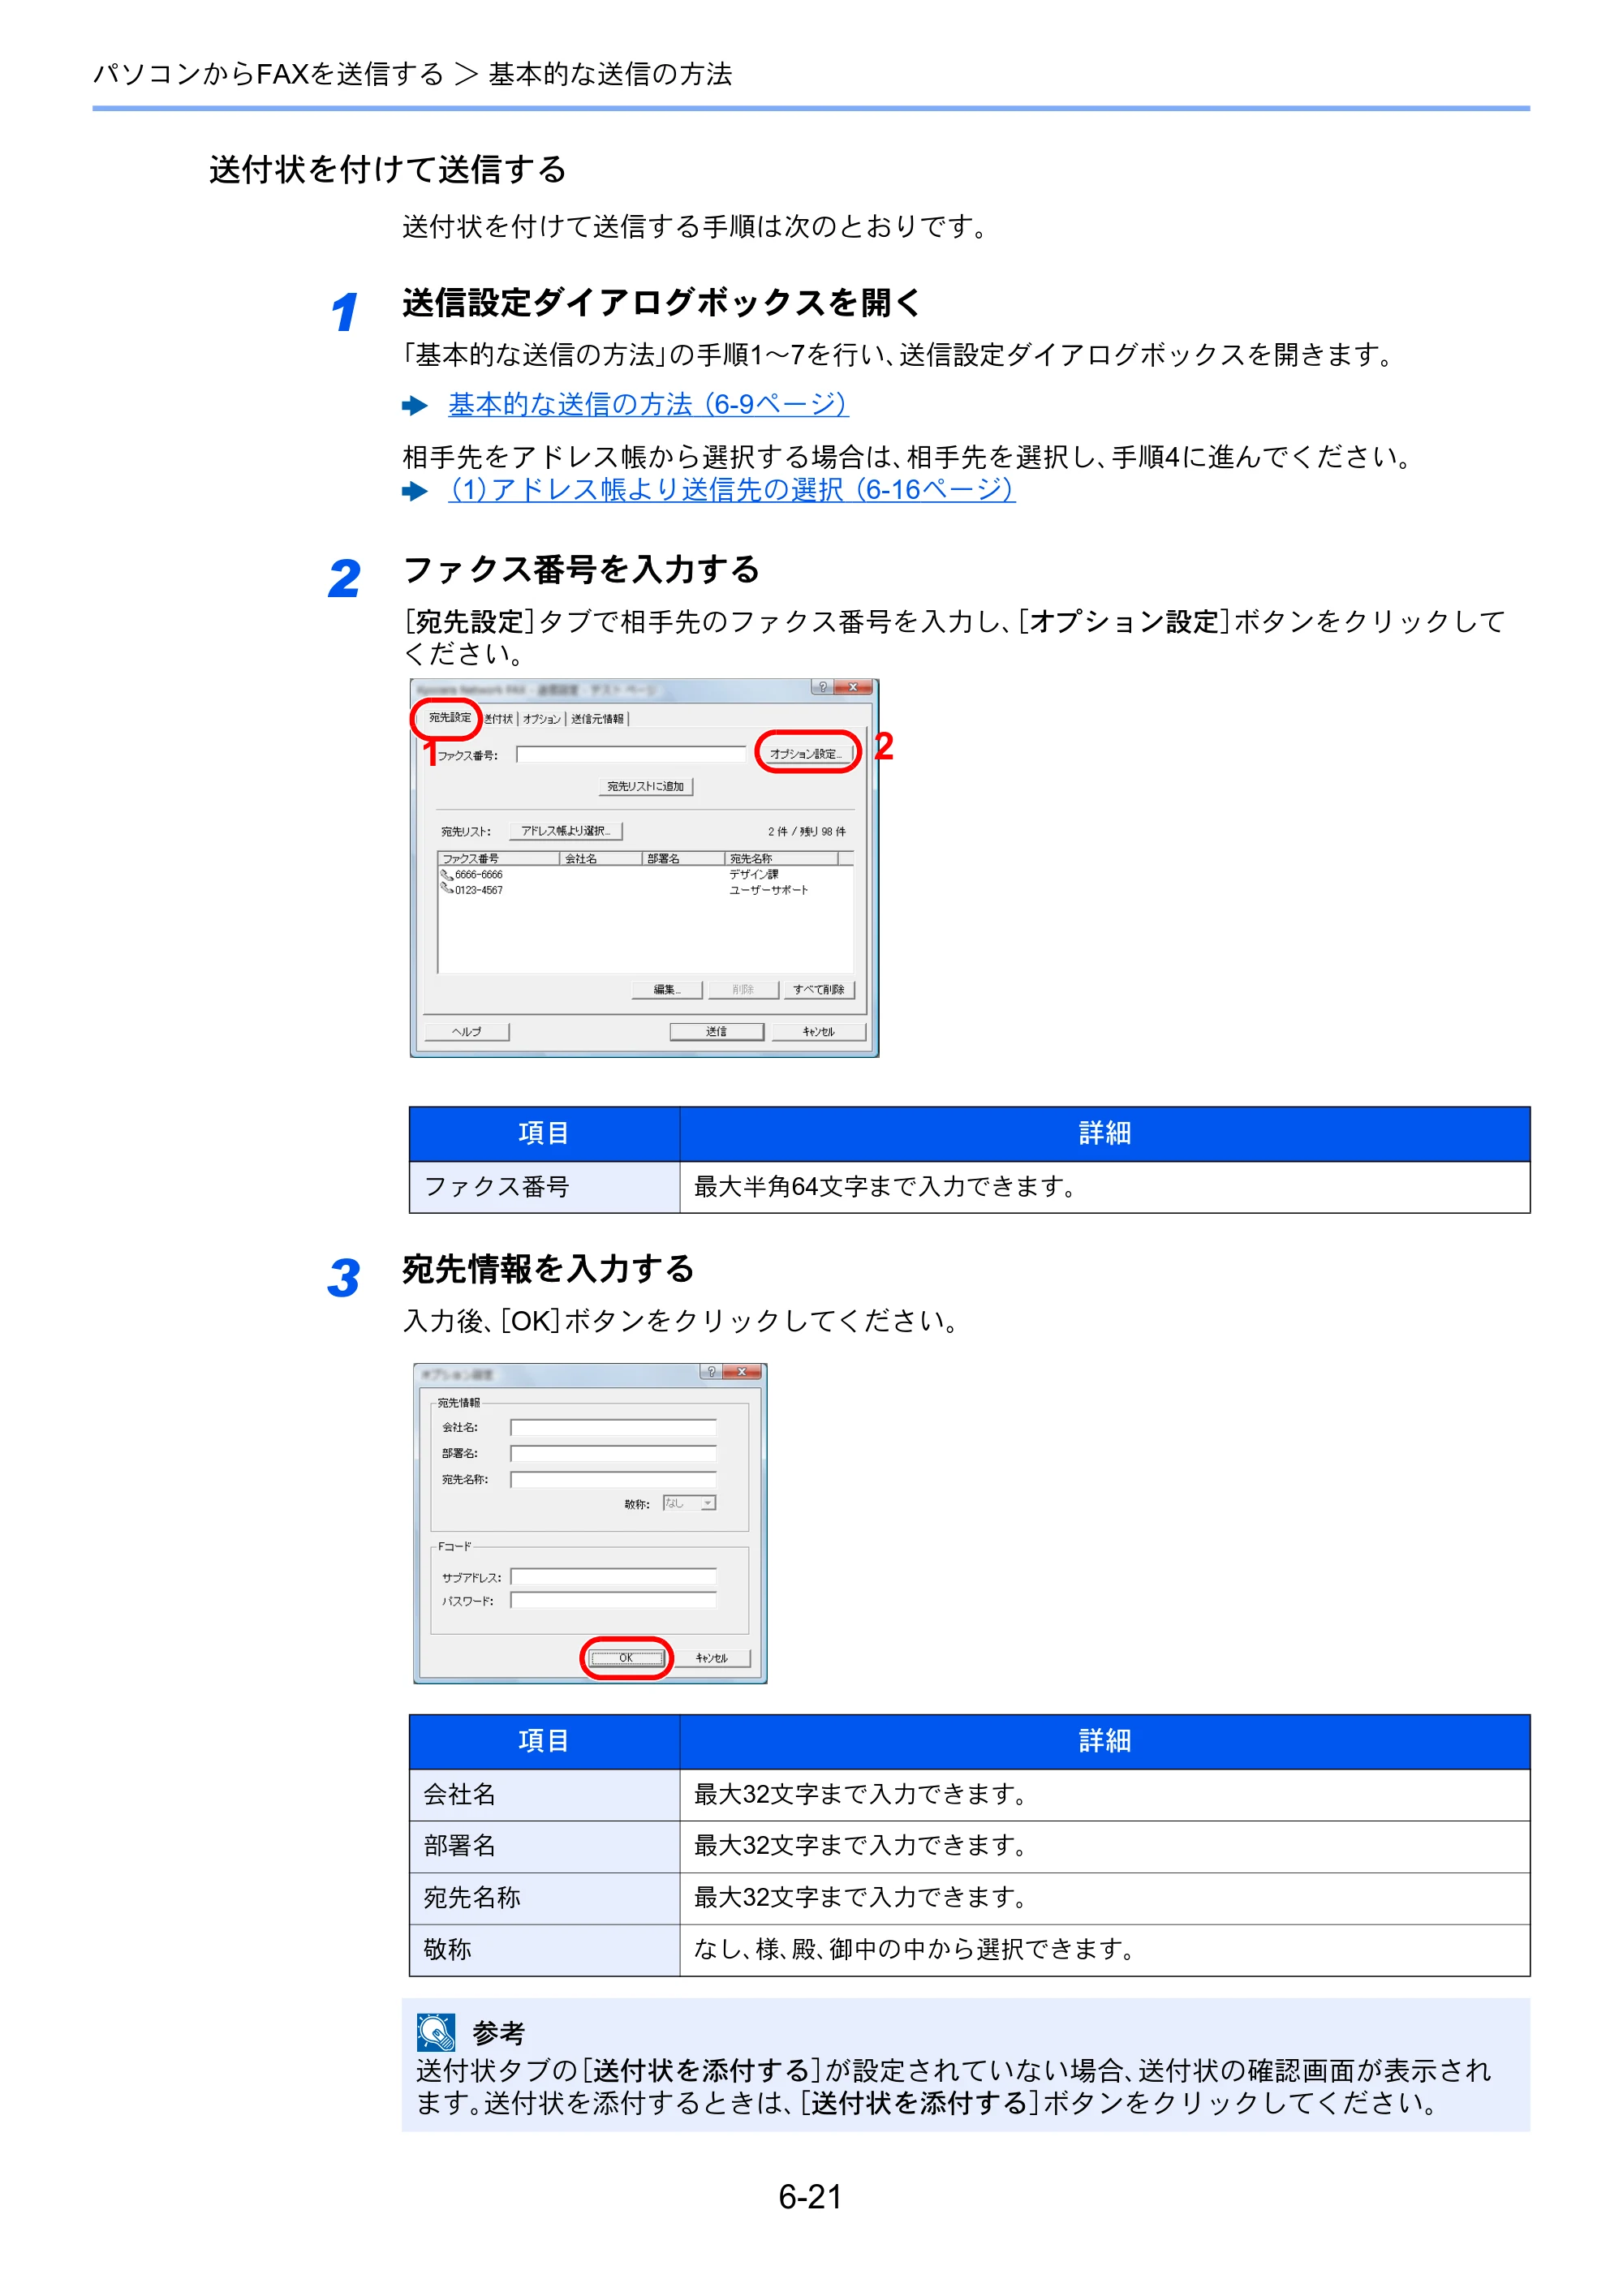Select the デザイン課 list row
This screenshot has width=1623, height=2296.
(646, 874)
